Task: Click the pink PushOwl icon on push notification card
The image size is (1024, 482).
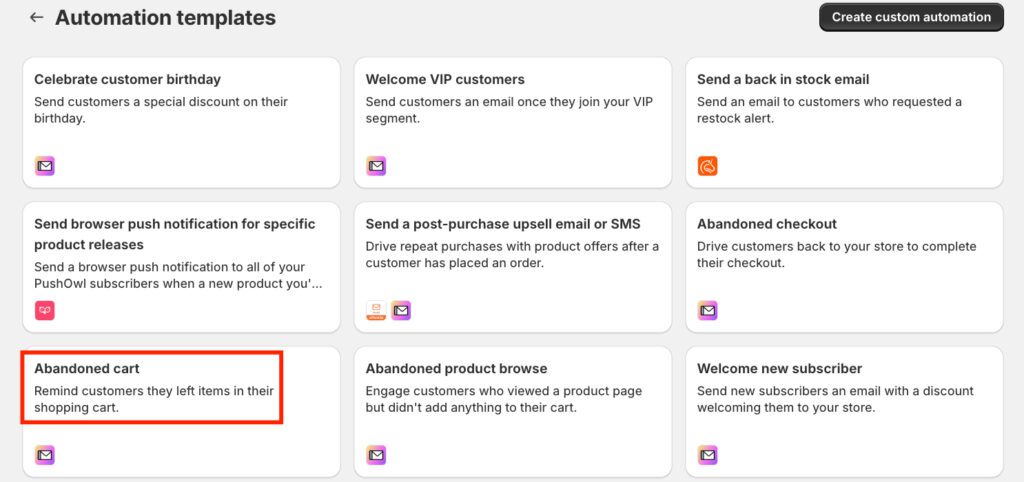Action: [44, 311]
